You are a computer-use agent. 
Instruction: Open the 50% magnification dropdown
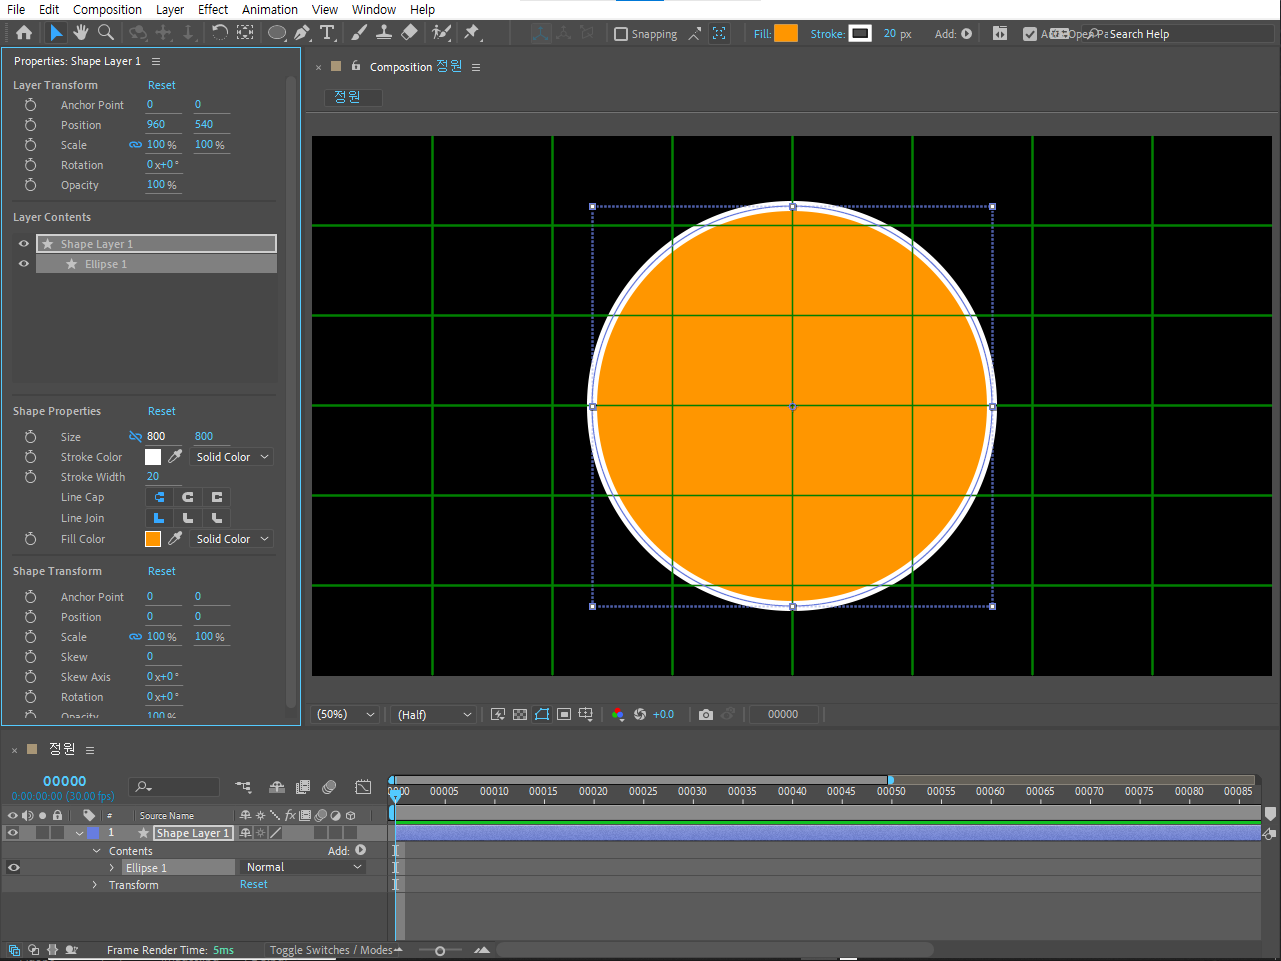pos(346,714)
